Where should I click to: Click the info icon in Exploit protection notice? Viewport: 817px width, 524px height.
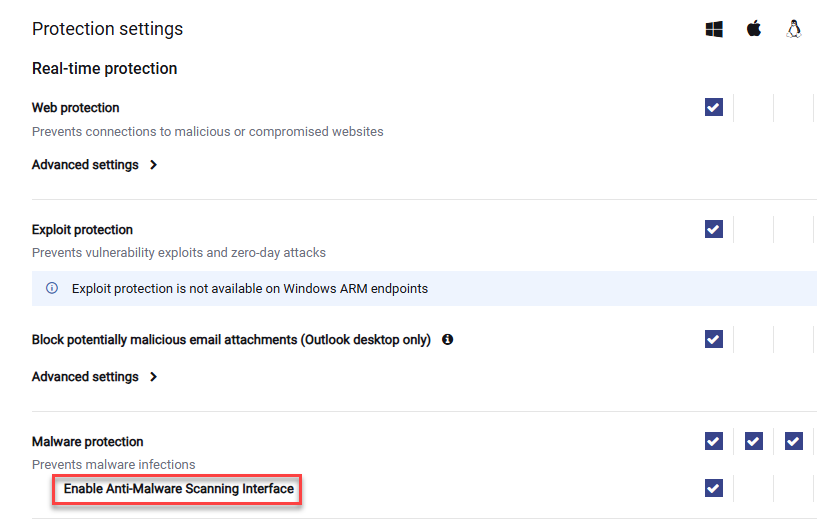pyautogui.click(x=52, y=288)
